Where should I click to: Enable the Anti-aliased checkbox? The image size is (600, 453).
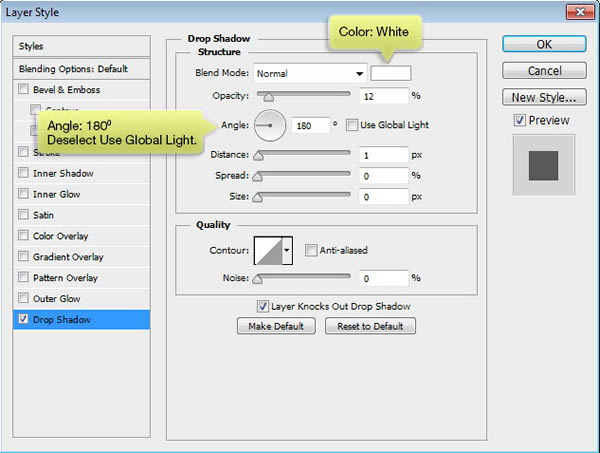311,250
